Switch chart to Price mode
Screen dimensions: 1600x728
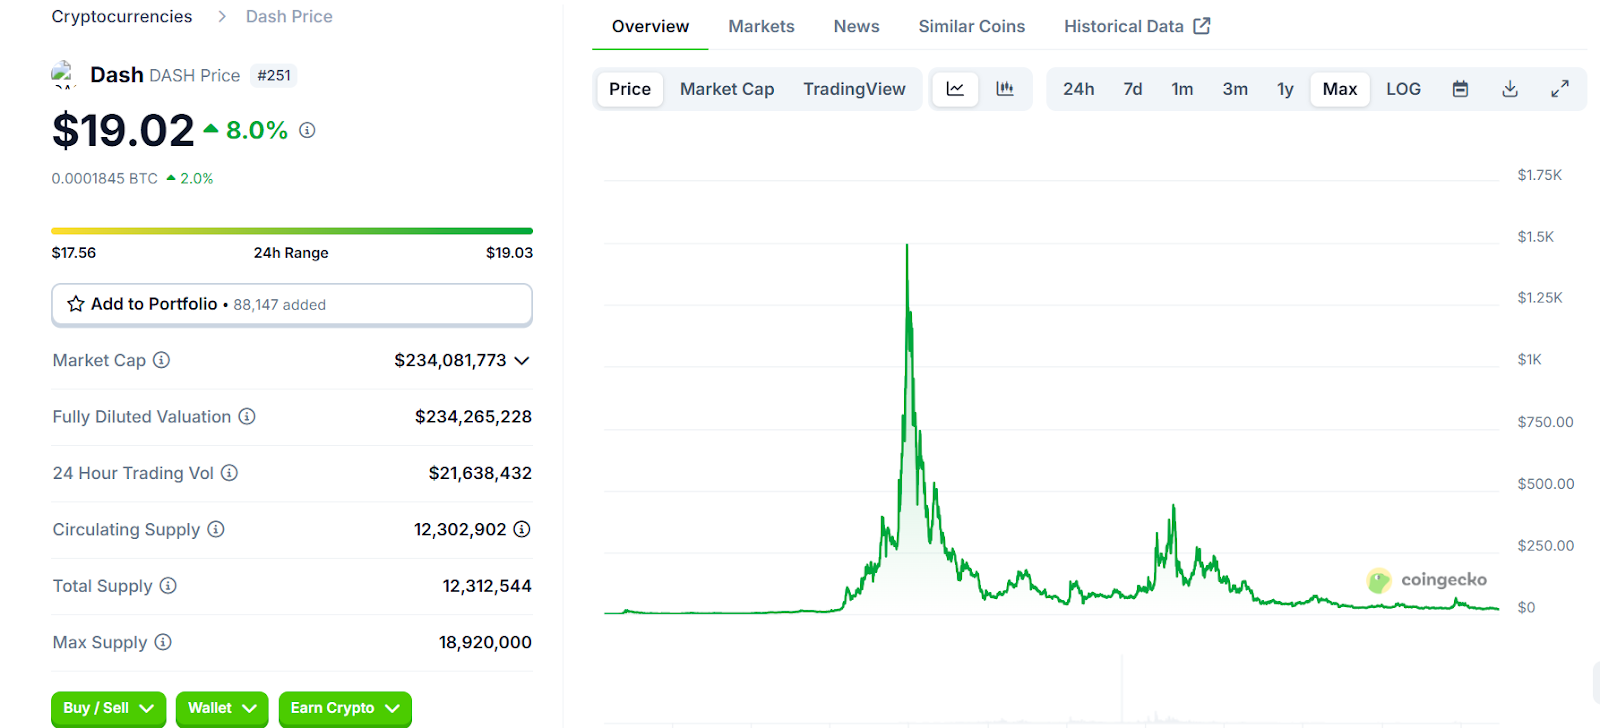pyautogui.click(x=630, y=89)
